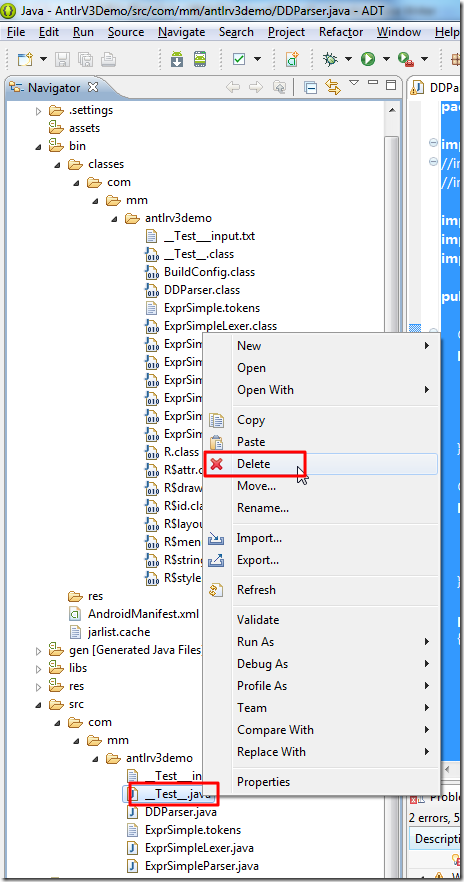Image resolution: width=464 pixels, height=882 pixels.
Task: Open the Android SDK Manager icon
Action: (177, 58)
